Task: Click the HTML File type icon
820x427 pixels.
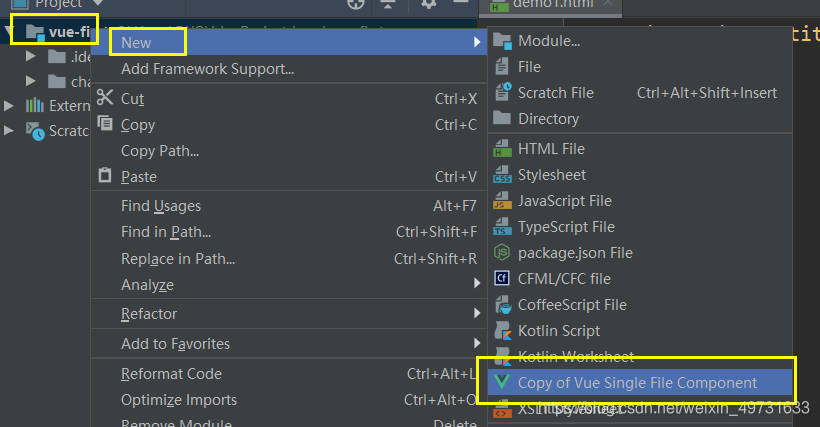Action: [x=502, y=149]
